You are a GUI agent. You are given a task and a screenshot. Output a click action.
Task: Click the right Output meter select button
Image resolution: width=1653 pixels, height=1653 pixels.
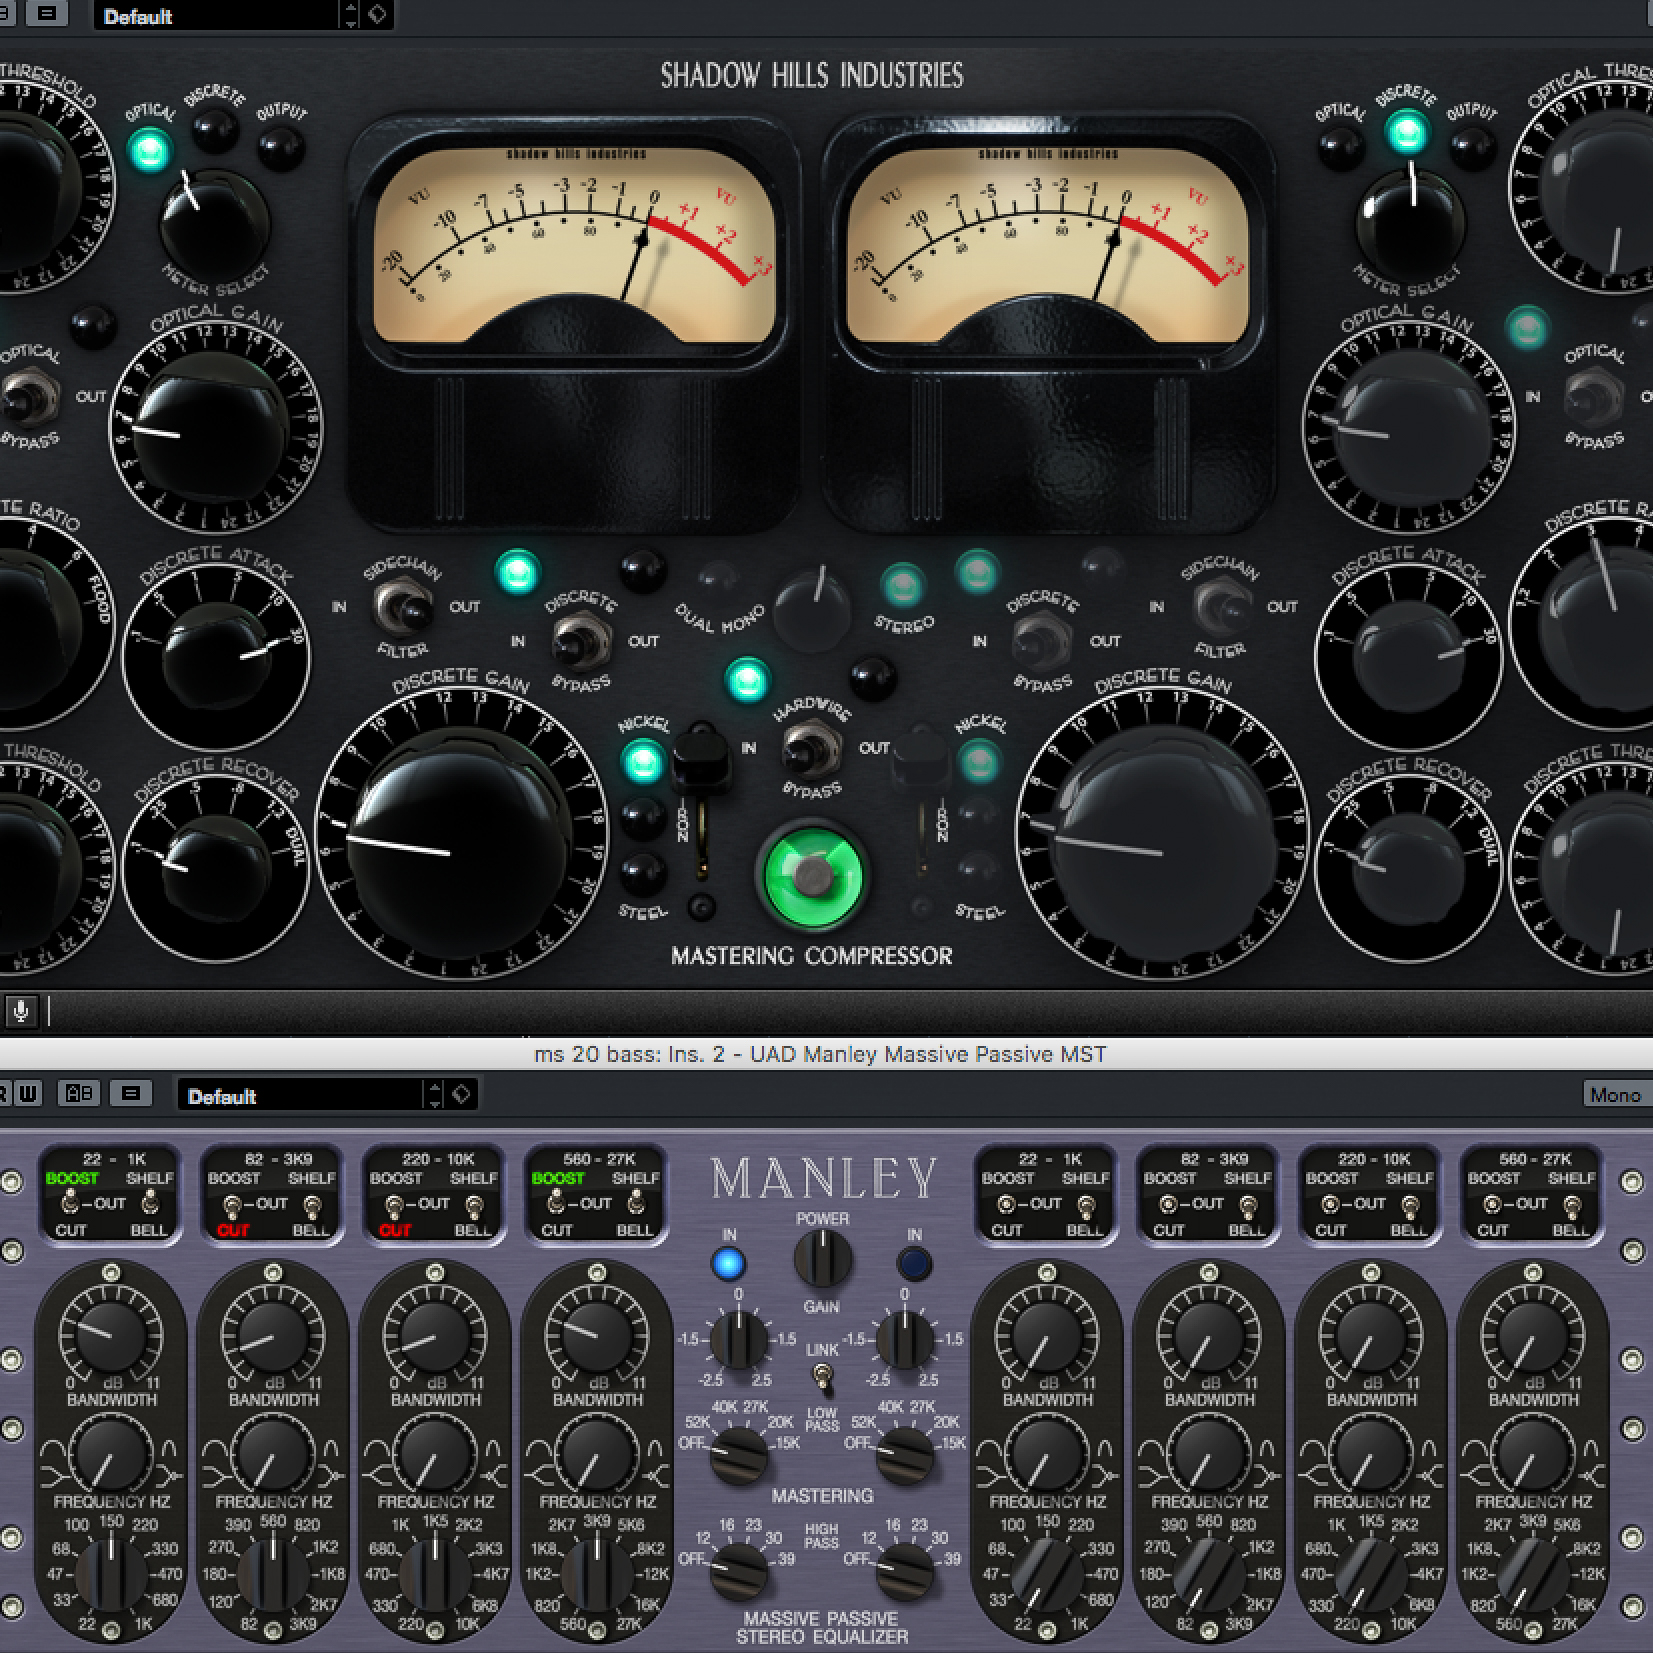1472,149
